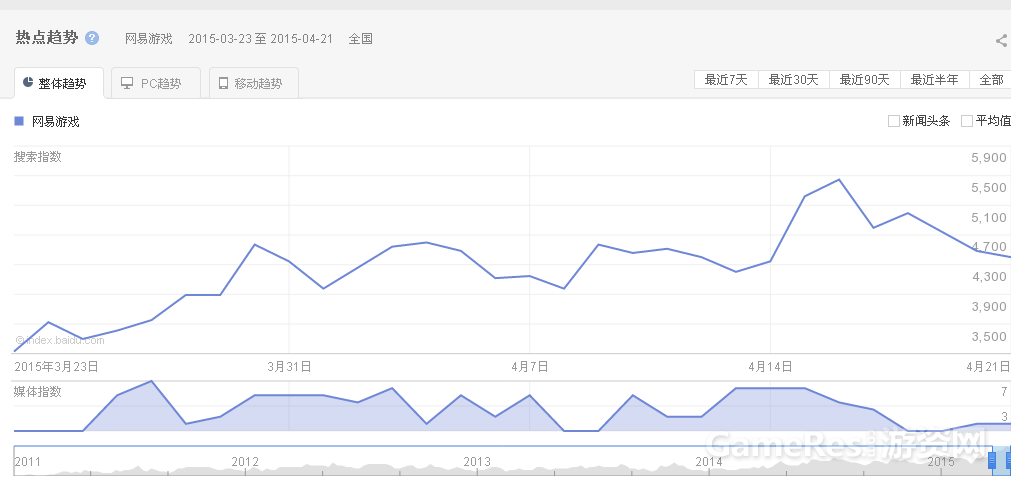Select the 最近半年 range button
Image resolution: width=1011 pixels, height=478 pixels.
coord(935,80)
